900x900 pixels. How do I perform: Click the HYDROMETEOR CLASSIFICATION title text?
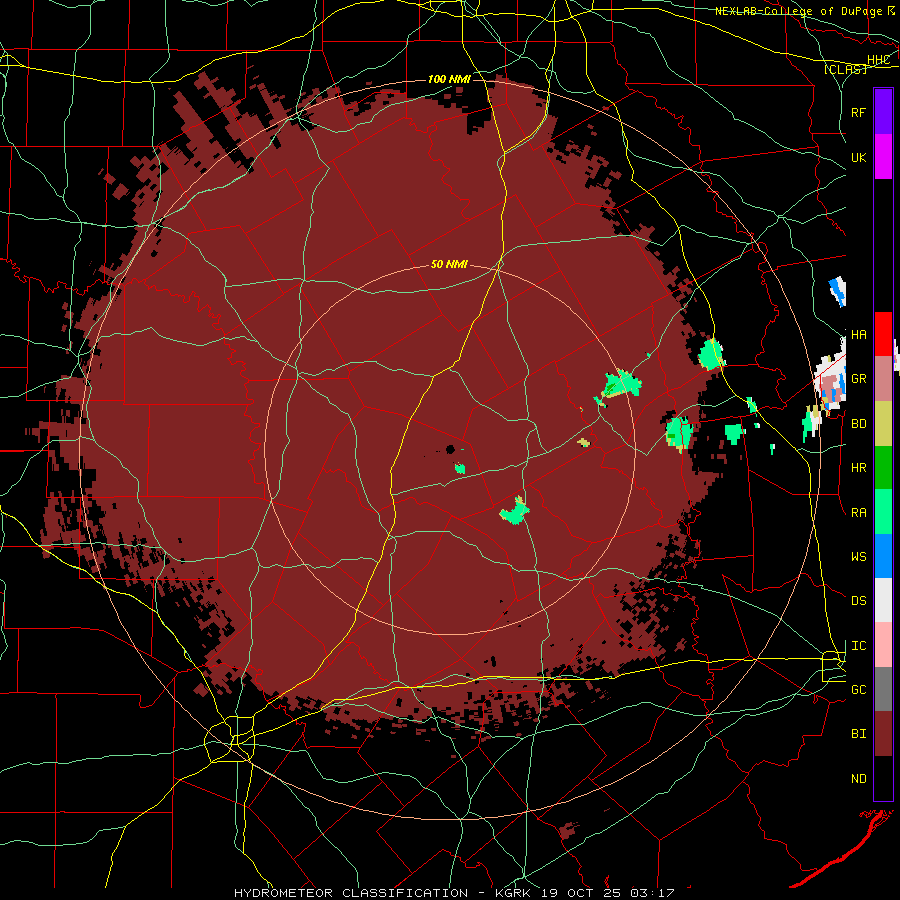tap(351, 893)
